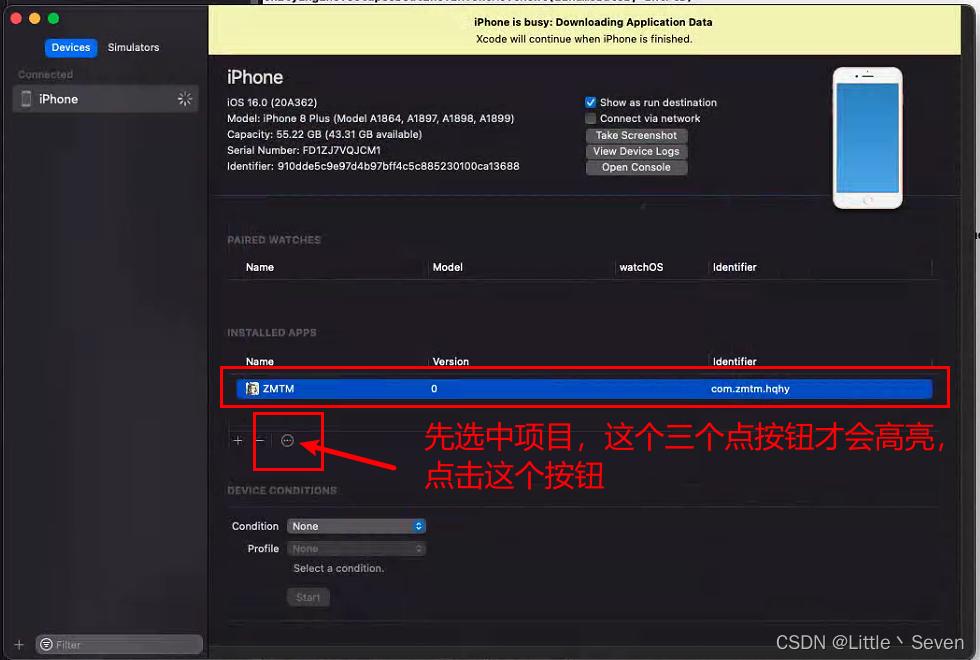Click Take Screenshot button
The image size is (980, 660).
tap(636, 135)
